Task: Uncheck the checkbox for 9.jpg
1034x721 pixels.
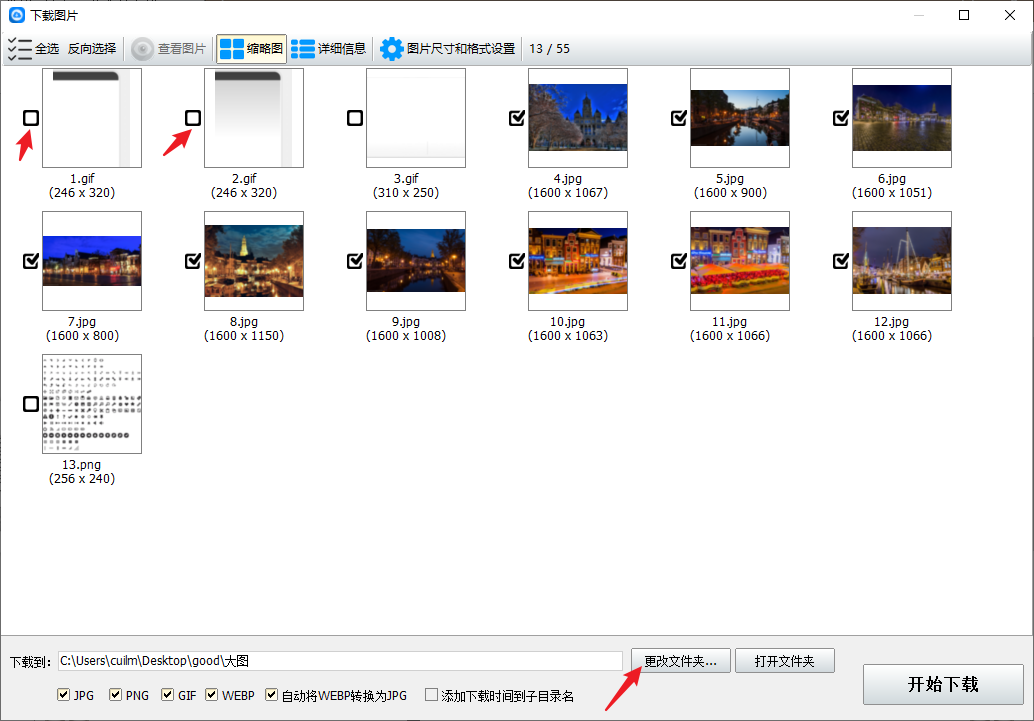Action: pos(355,261)
